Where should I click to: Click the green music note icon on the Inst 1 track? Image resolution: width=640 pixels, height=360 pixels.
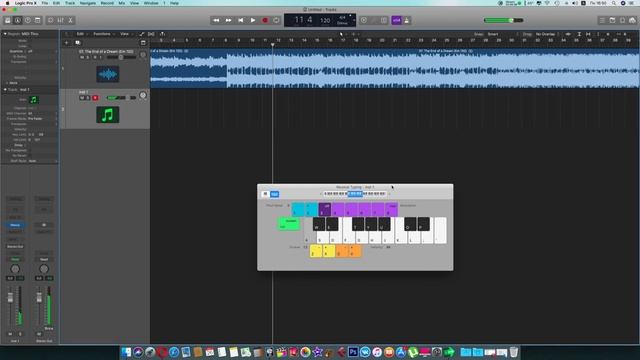point(108,115)
